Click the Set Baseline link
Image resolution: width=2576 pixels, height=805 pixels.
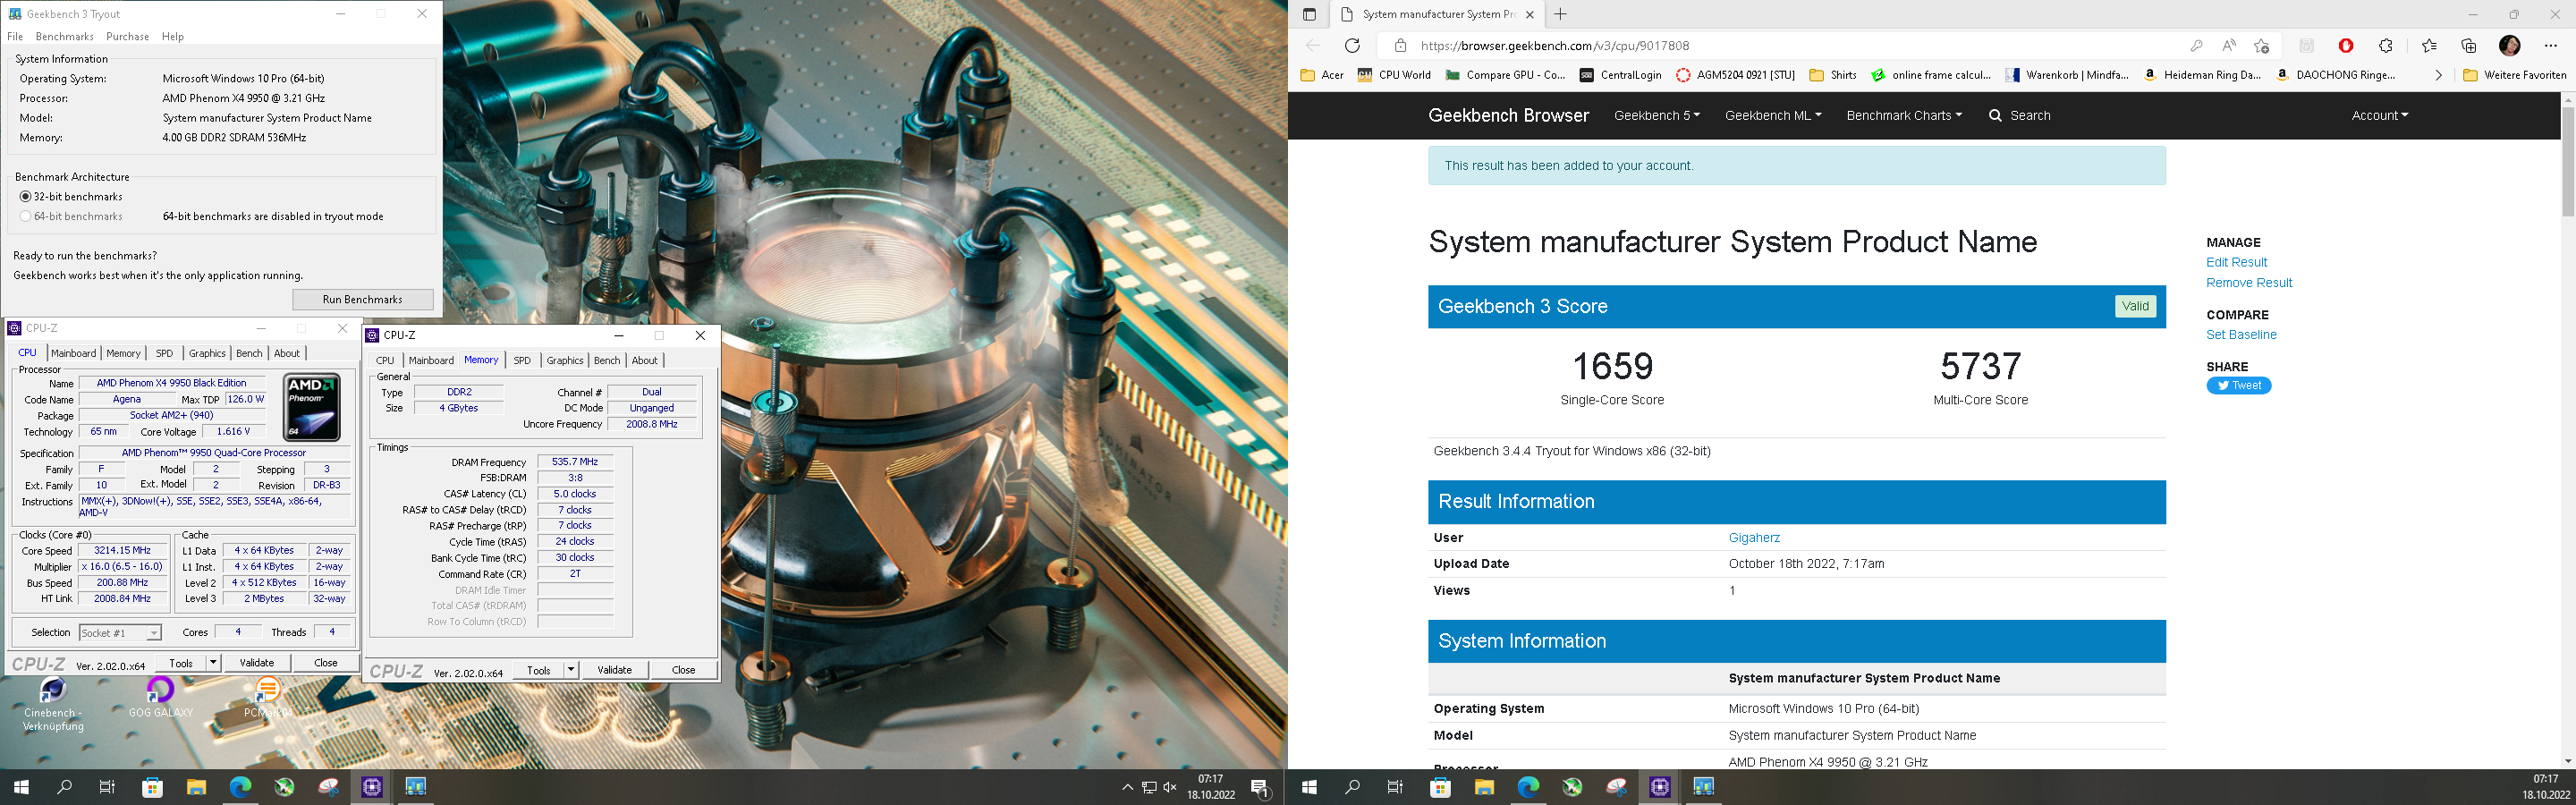click(2241, 335)
